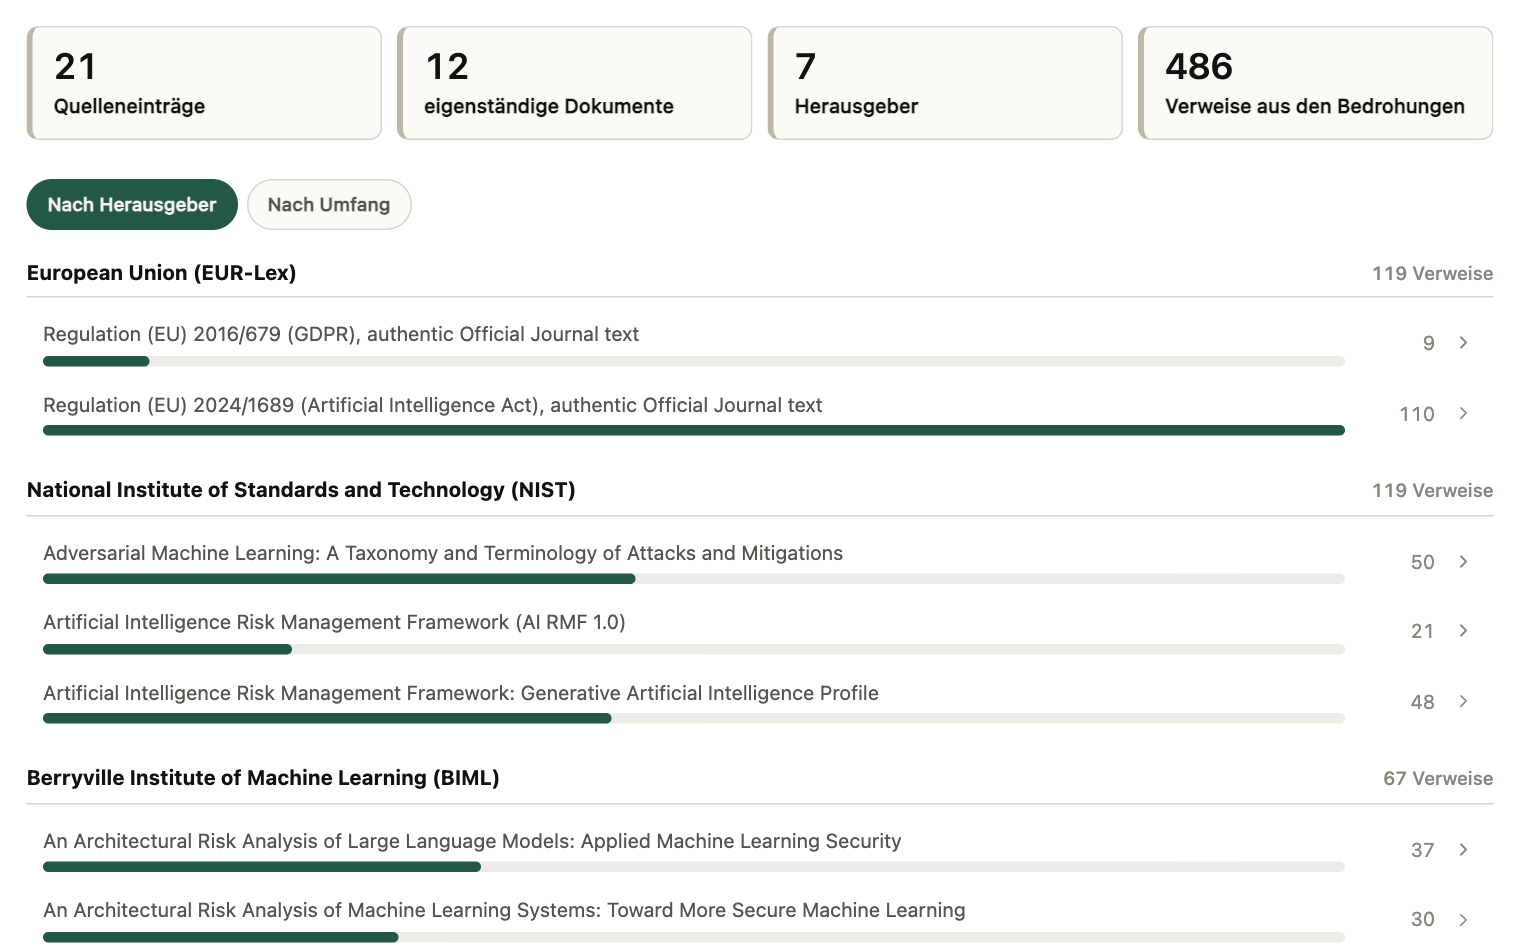
Task: Click the Generative AI Profile progress bar
Action: pos(694,719)
